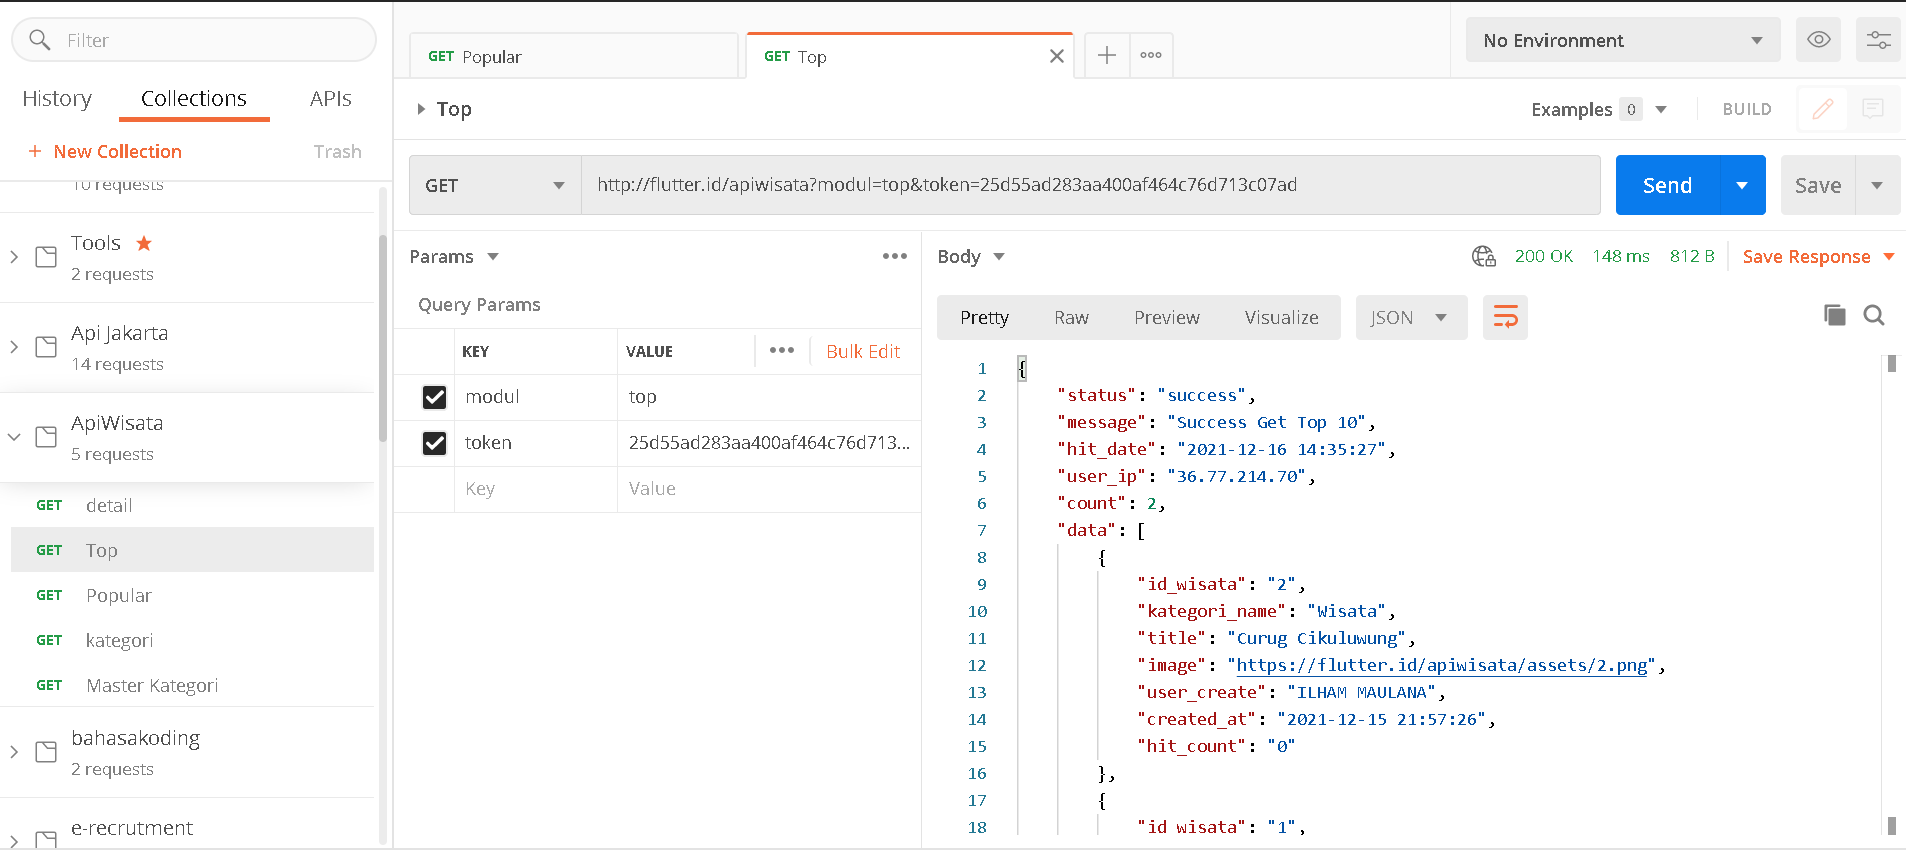Switch to the GET Popular request tab
This screenshot has height=853, width=1906.
click(573, 56)
